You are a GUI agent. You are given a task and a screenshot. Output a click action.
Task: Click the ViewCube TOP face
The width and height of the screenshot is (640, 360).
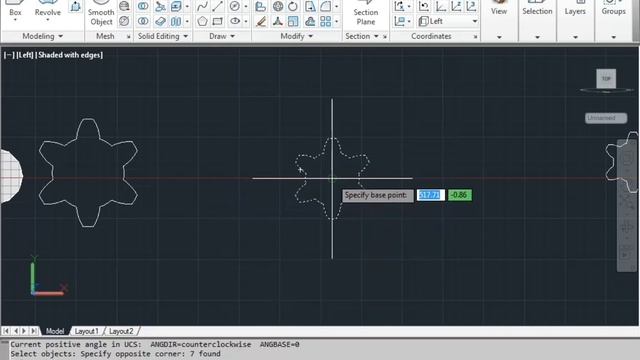(x=606, y=78)
